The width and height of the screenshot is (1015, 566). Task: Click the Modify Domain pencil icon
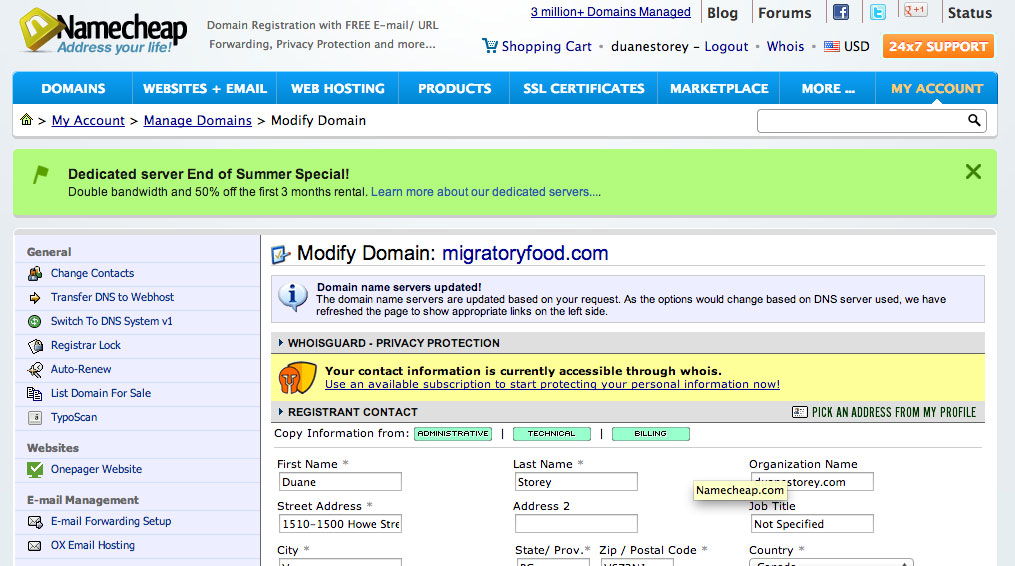[280, 255]
